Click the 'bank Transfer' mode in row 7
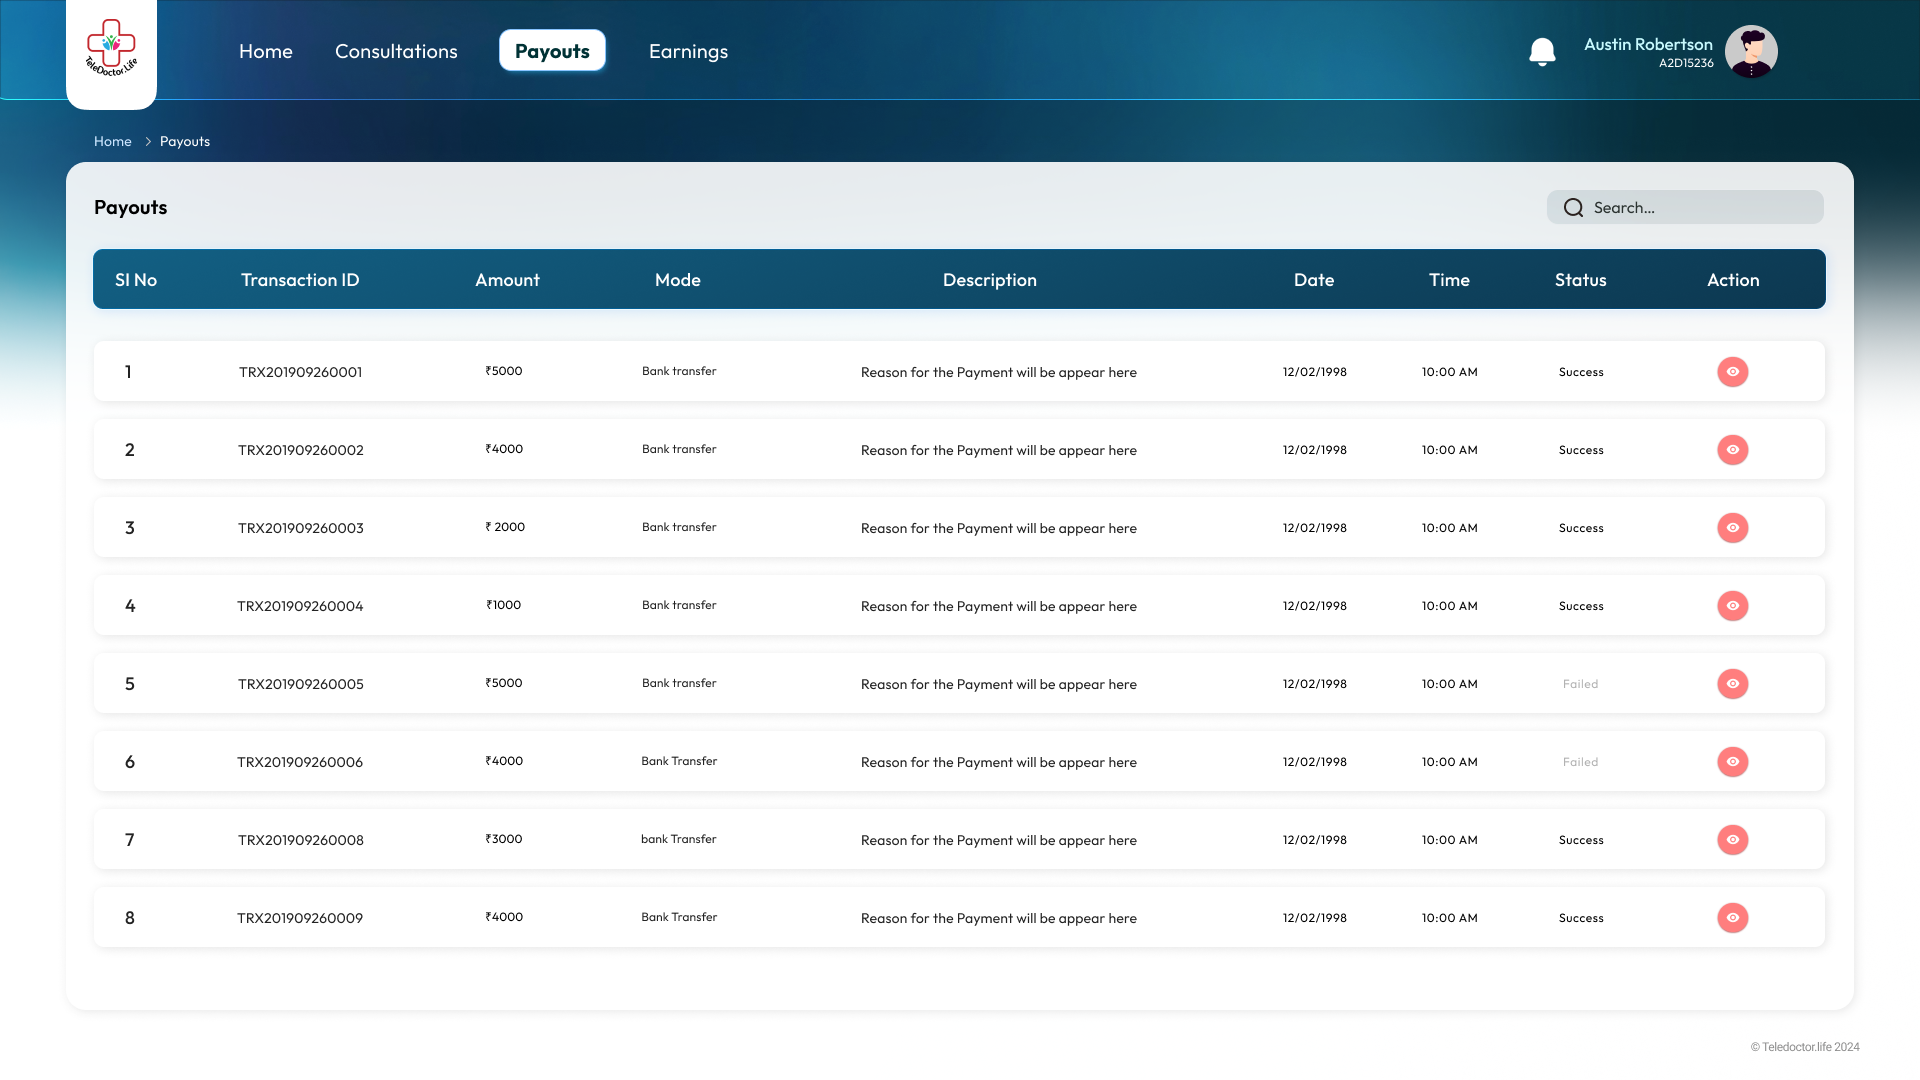The width and height of the screenshot is (1920, 1080). coord(679,839)
